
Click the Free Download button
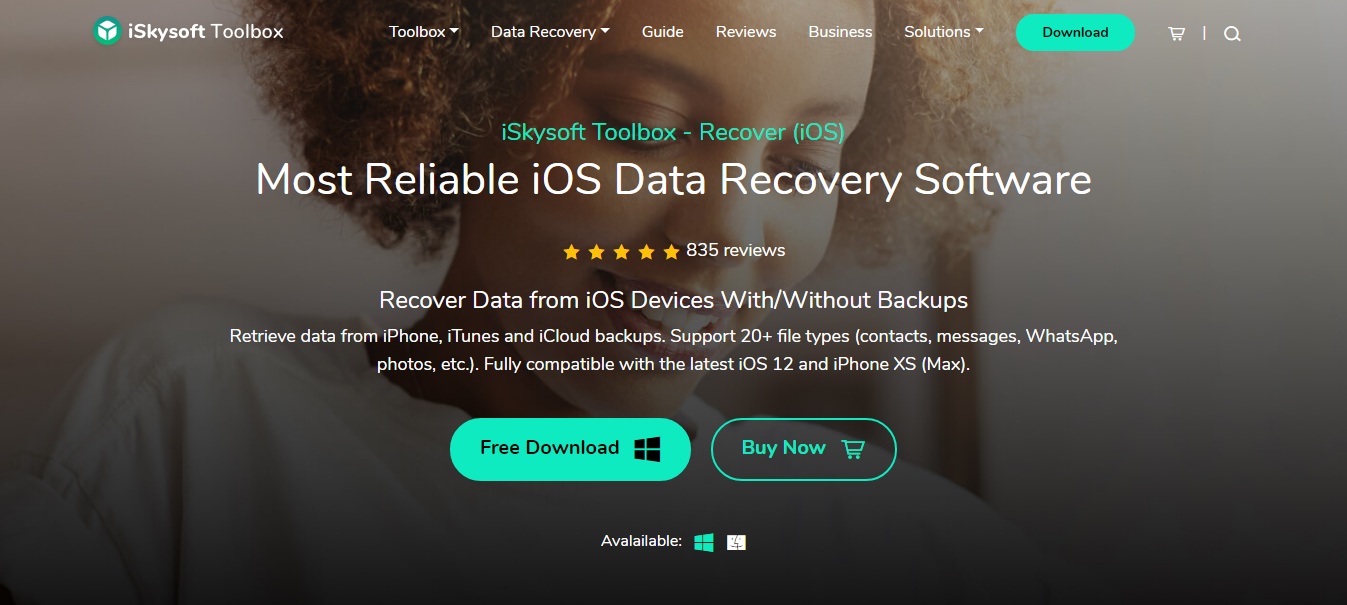(570, 449)
